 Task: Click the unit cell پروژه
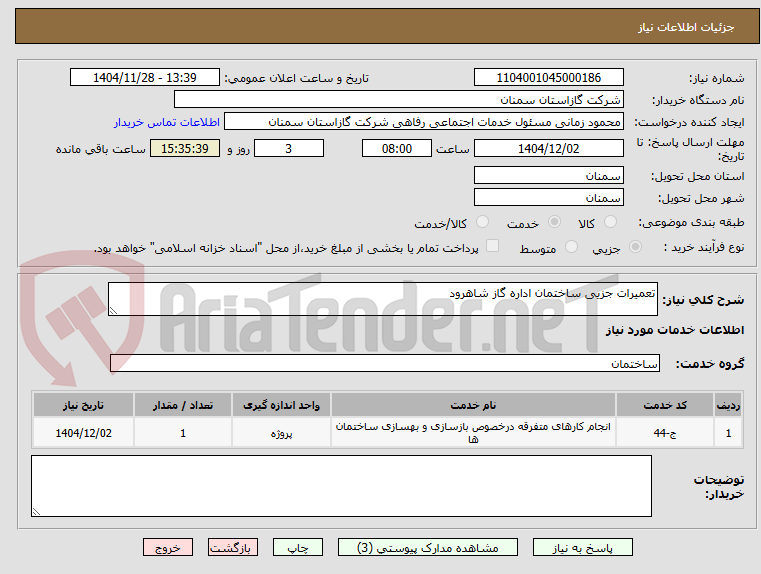(x=281, y=433)
